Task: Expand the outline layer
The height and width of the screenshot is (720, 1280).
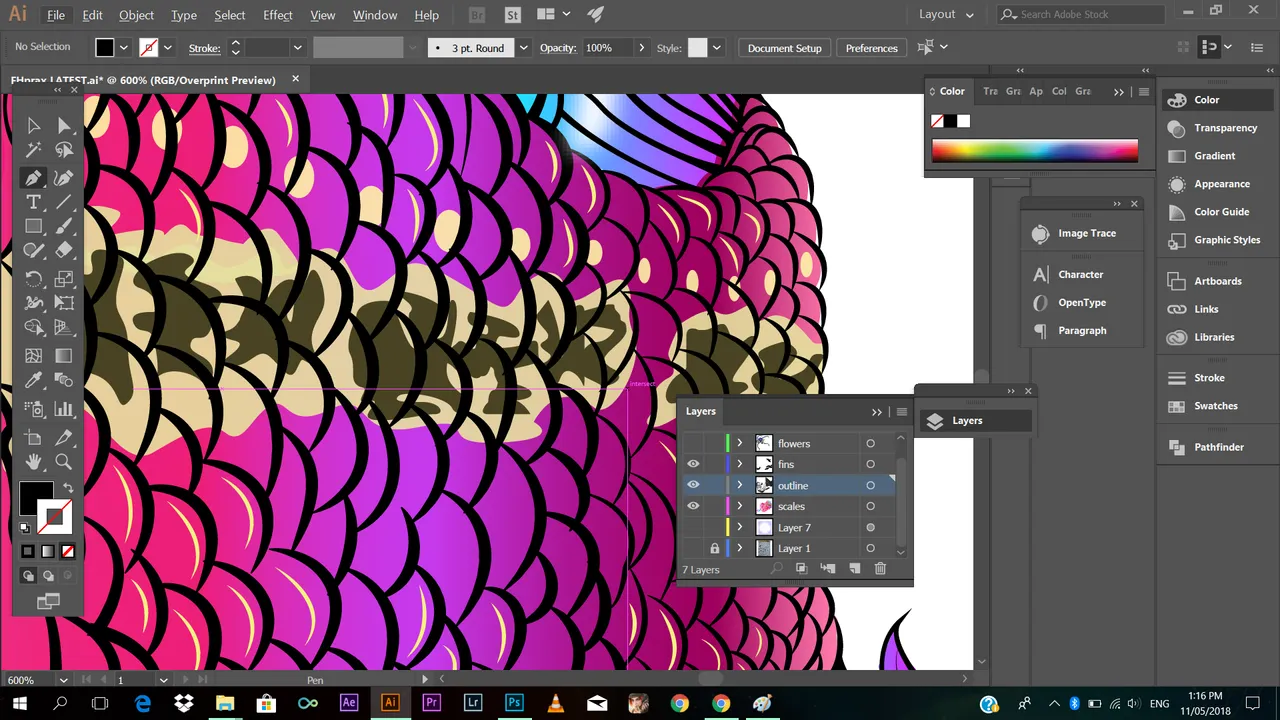Action: click(x=740, y=485)
